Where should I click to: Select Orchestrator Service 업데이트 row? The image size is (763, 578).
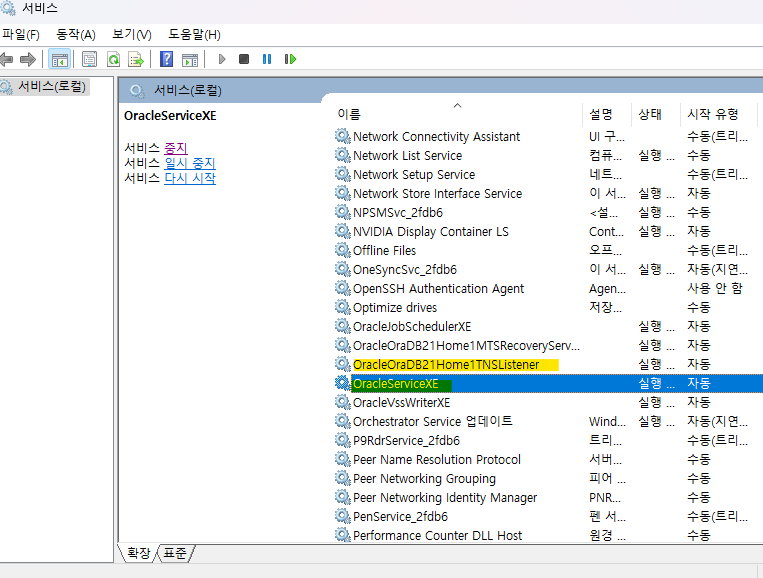click(548, 421)
